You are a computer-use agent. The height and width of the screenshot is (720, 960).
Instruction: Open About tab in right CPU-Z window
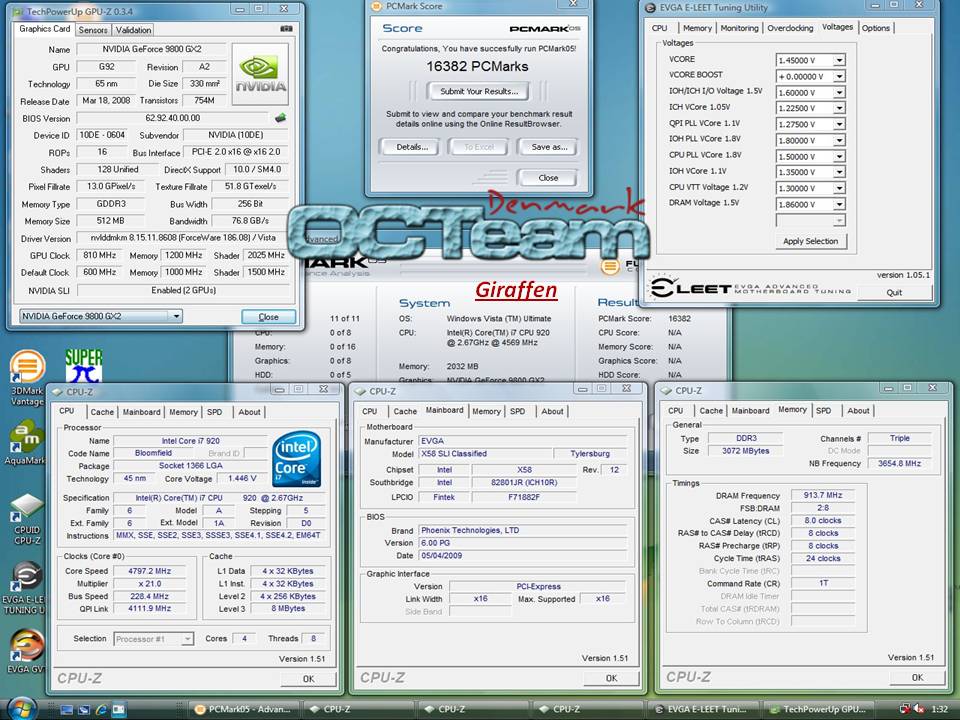point(858,411)
